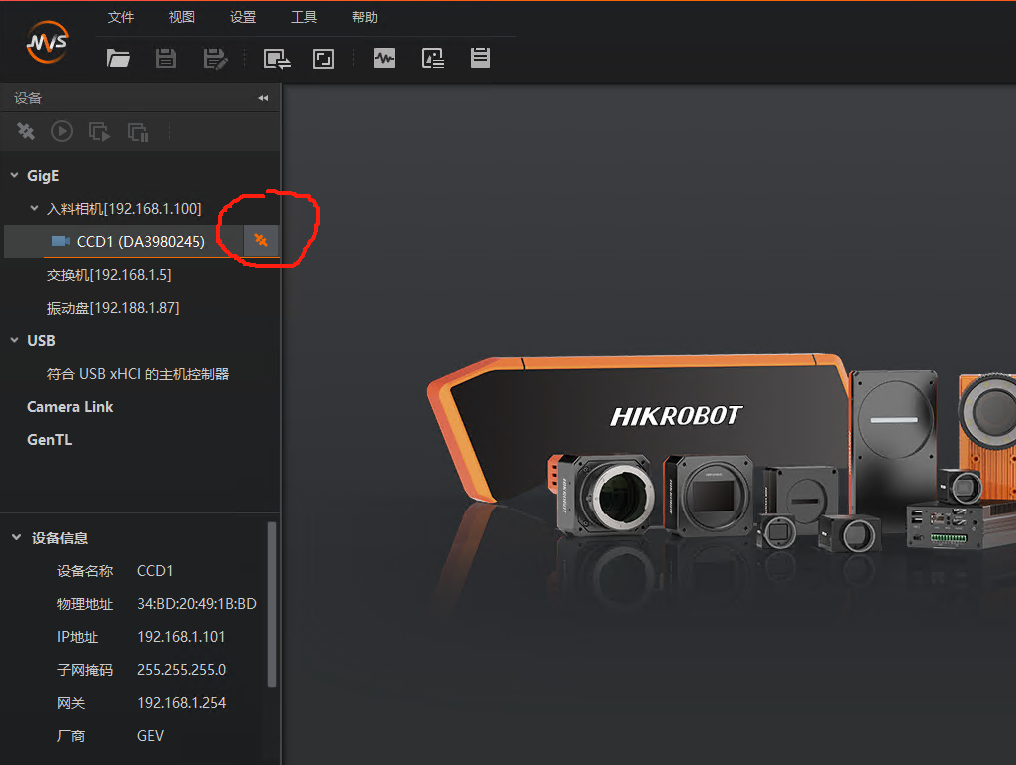Image resolution: width=1016 pixels, height=765 pixels.
Task: Select the Camera Link category
Action: [70, 407]
